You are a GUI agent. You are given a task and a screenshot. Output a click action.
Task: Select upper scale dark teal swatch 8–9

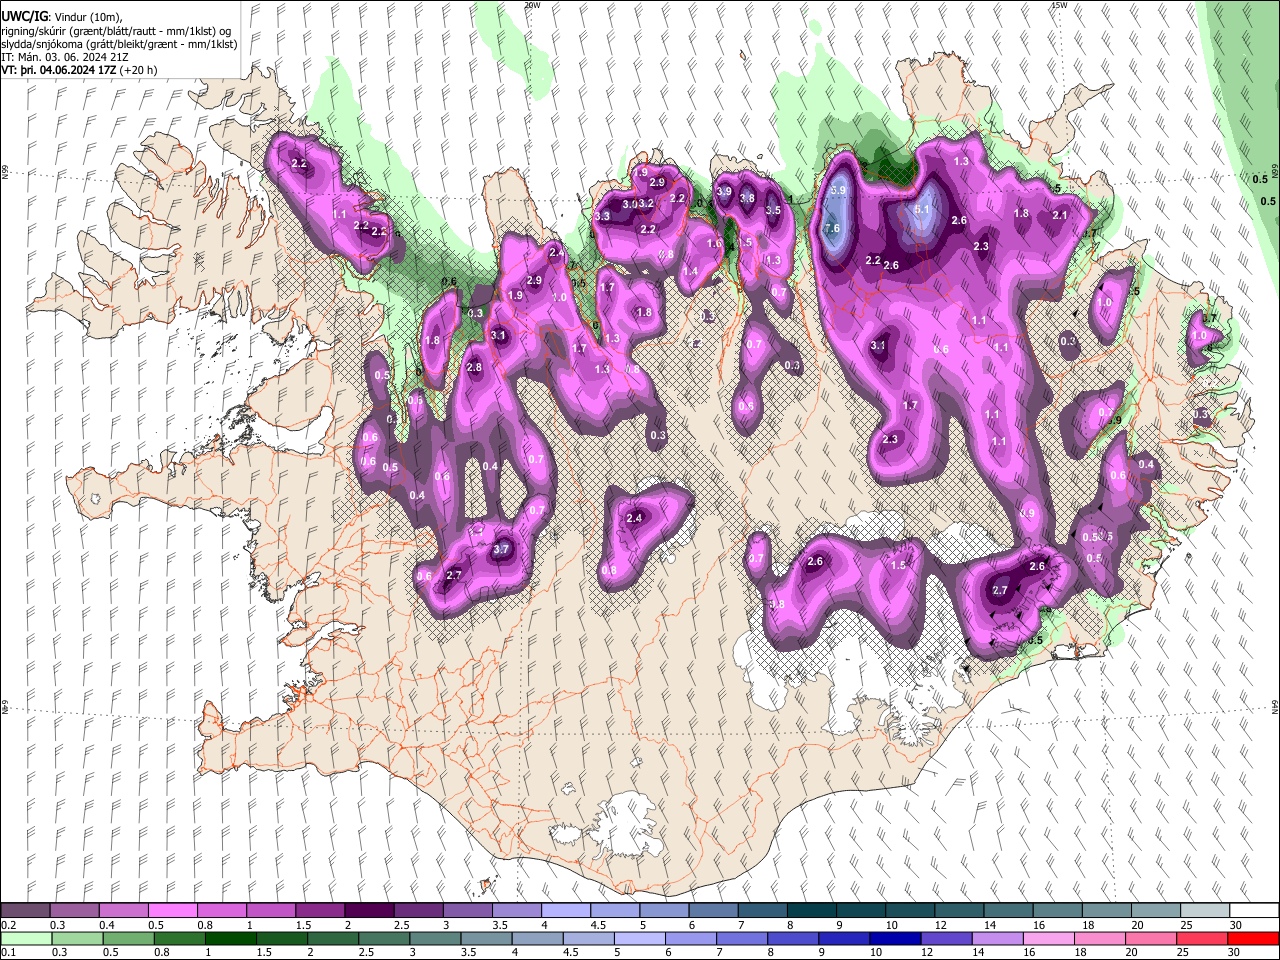811,911
